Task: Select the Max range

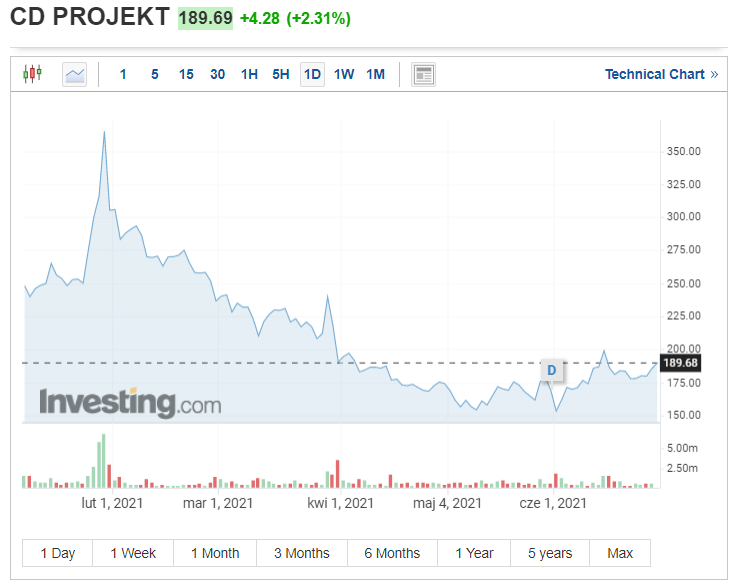Action: point(620,553)
